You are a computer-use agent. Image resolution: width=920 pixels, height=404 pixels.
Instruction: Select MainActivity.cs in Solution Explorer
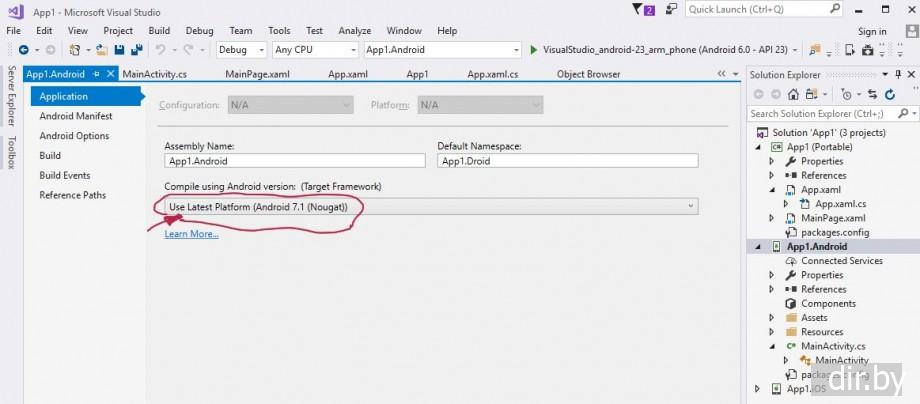pos(833,347)
